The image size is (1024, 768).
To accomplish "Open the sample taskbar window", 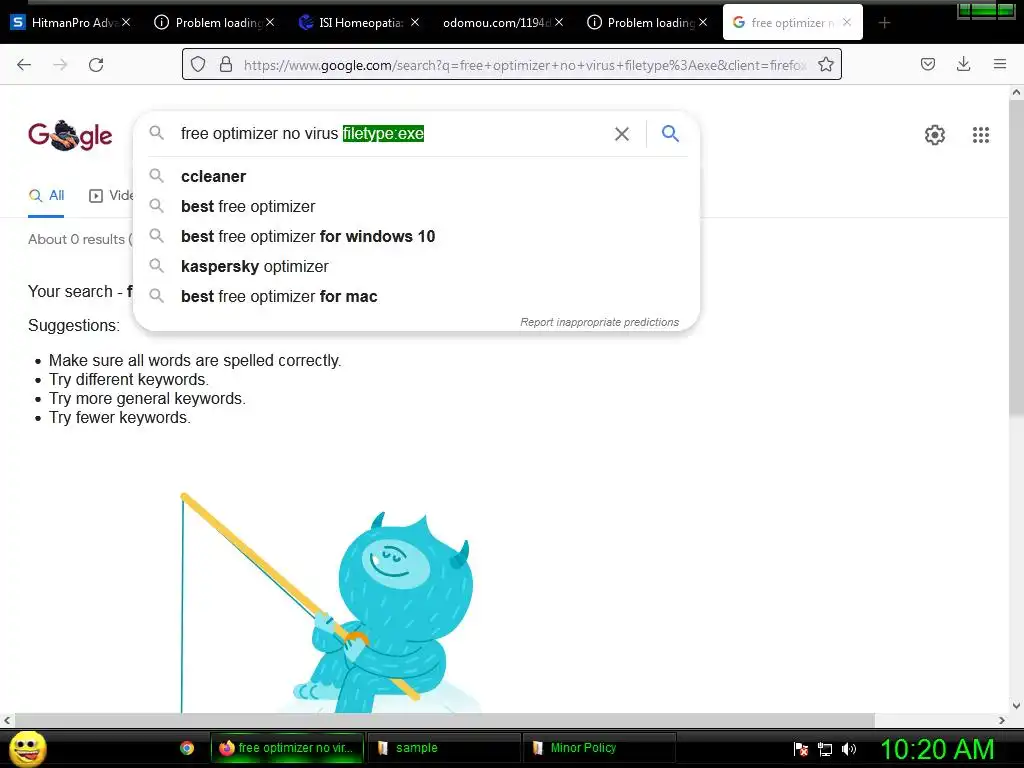I will (443, 748).
